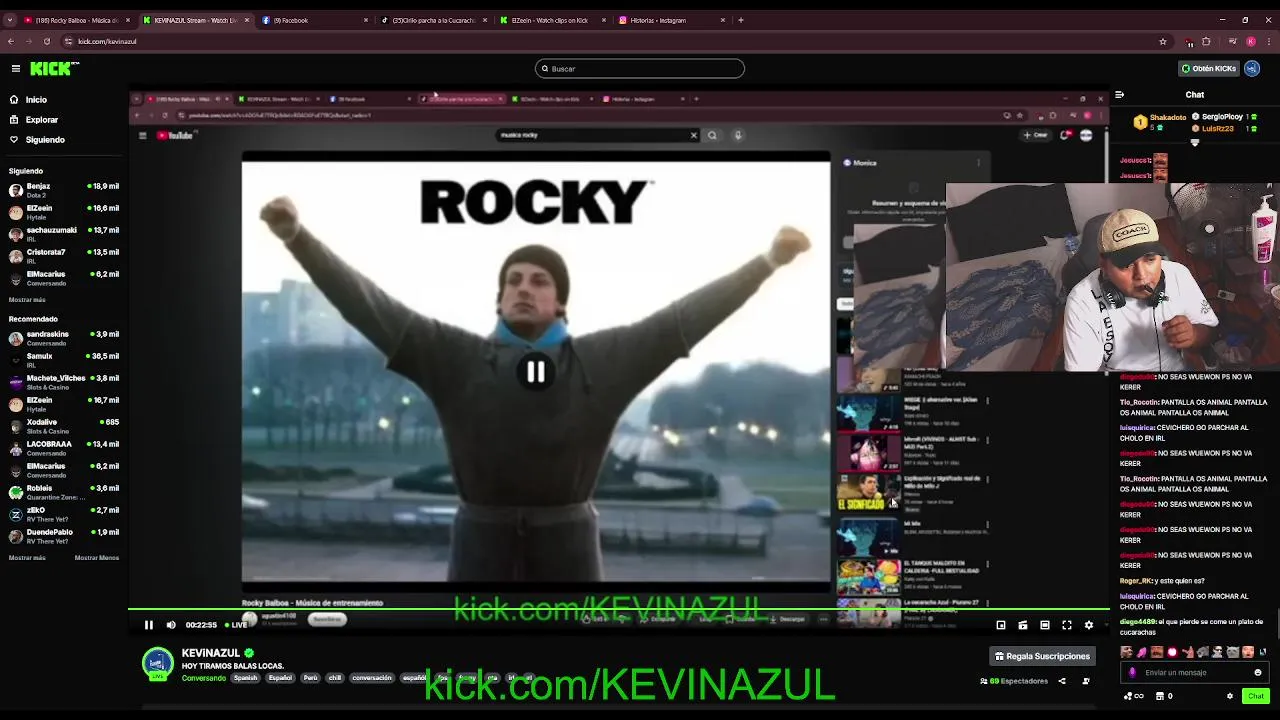The height and width of the screenshot is (720, 1280).
Task: Open recommended channel Robleis
Action: (x=64, y=492)
